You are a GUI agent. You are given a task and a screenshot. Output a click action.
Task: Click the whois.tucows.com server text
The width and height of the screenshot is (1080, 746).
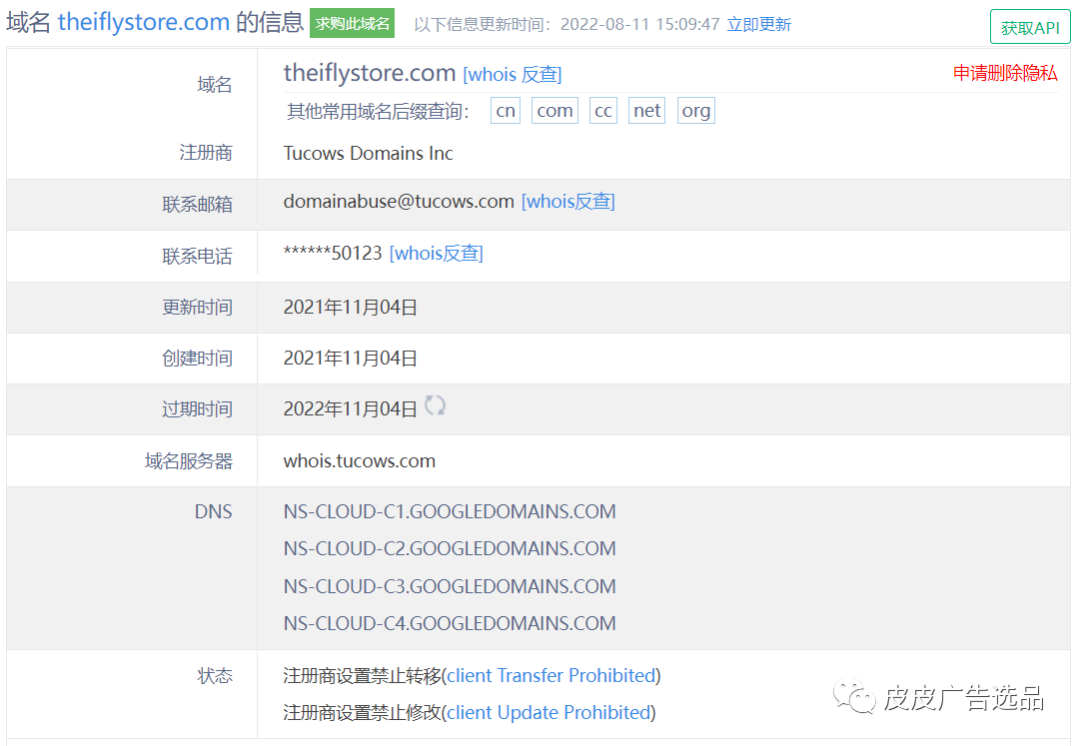click(x=360, y=461)
